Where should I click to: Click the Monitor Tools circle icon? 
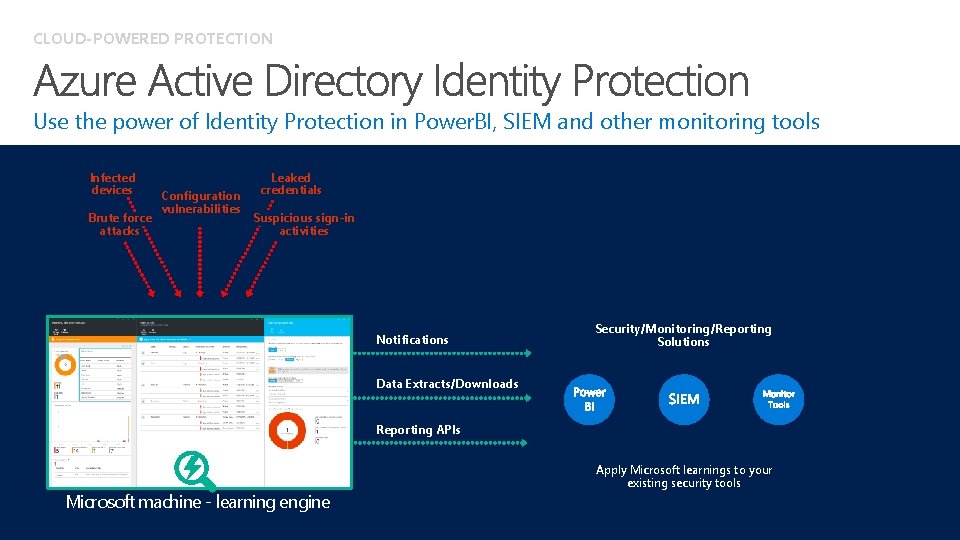tap(778, 399)
